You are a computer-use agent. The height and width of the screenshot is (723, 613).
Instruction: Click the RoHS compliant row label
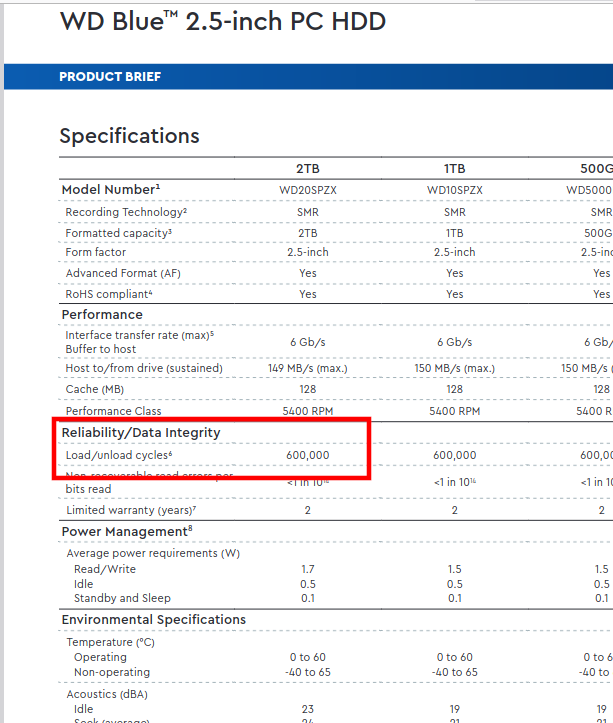click(x=109, y=294)
